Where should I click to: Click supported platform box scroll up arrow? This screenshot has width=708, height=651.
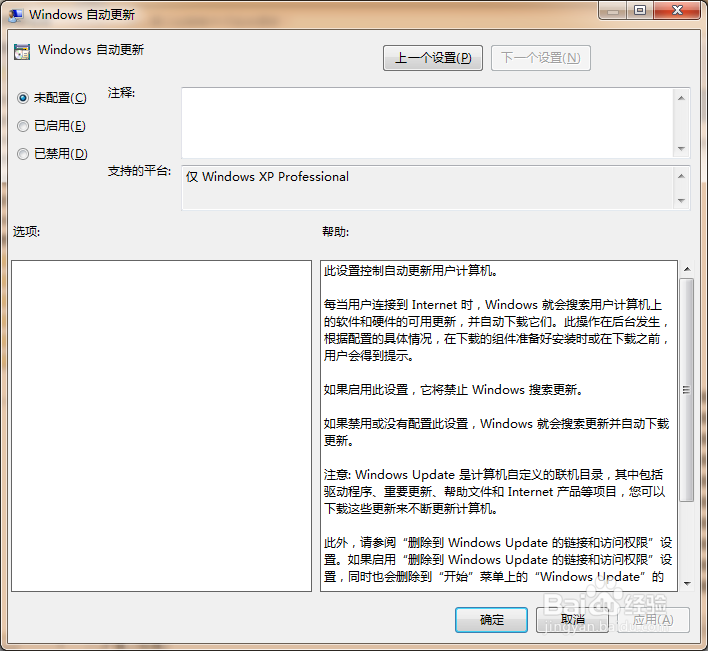coord(681,176)
